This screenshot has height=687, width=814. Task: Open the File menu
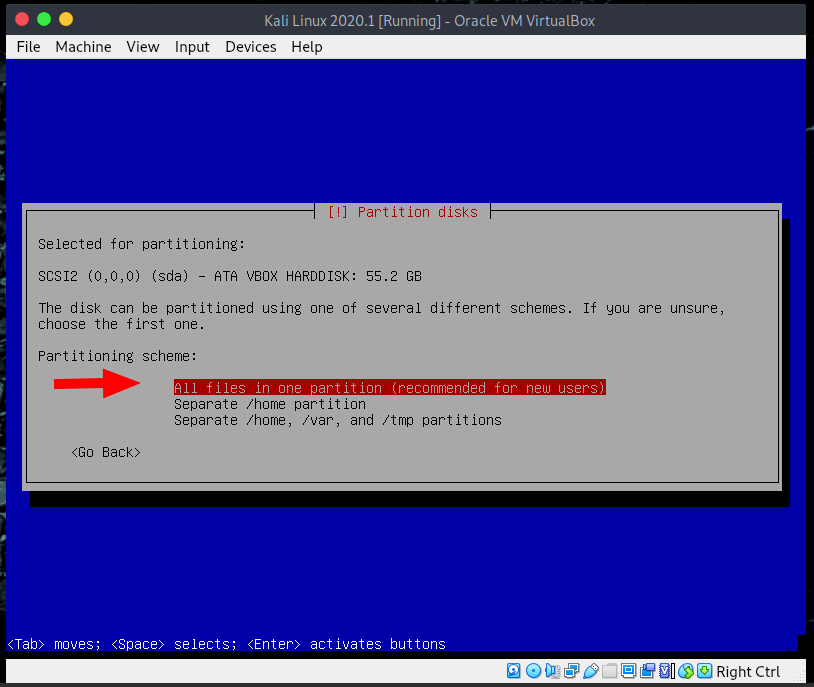click(28, 47)
